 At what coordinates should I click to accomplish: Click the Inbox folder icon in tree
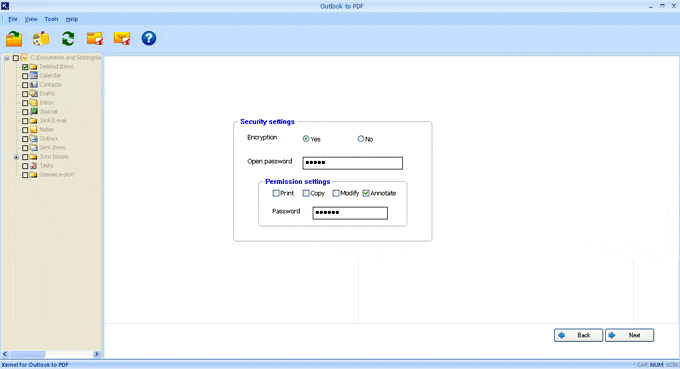click(33, 103)
